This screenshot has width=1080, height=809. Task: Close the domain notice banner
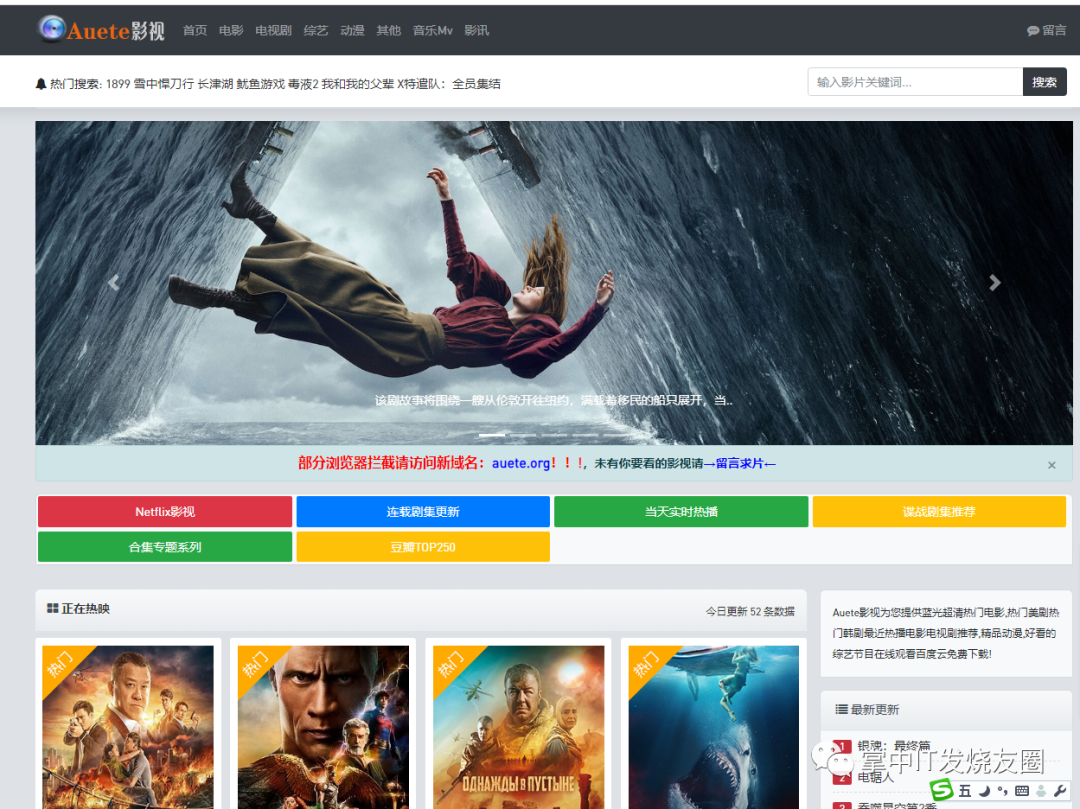1052,465
